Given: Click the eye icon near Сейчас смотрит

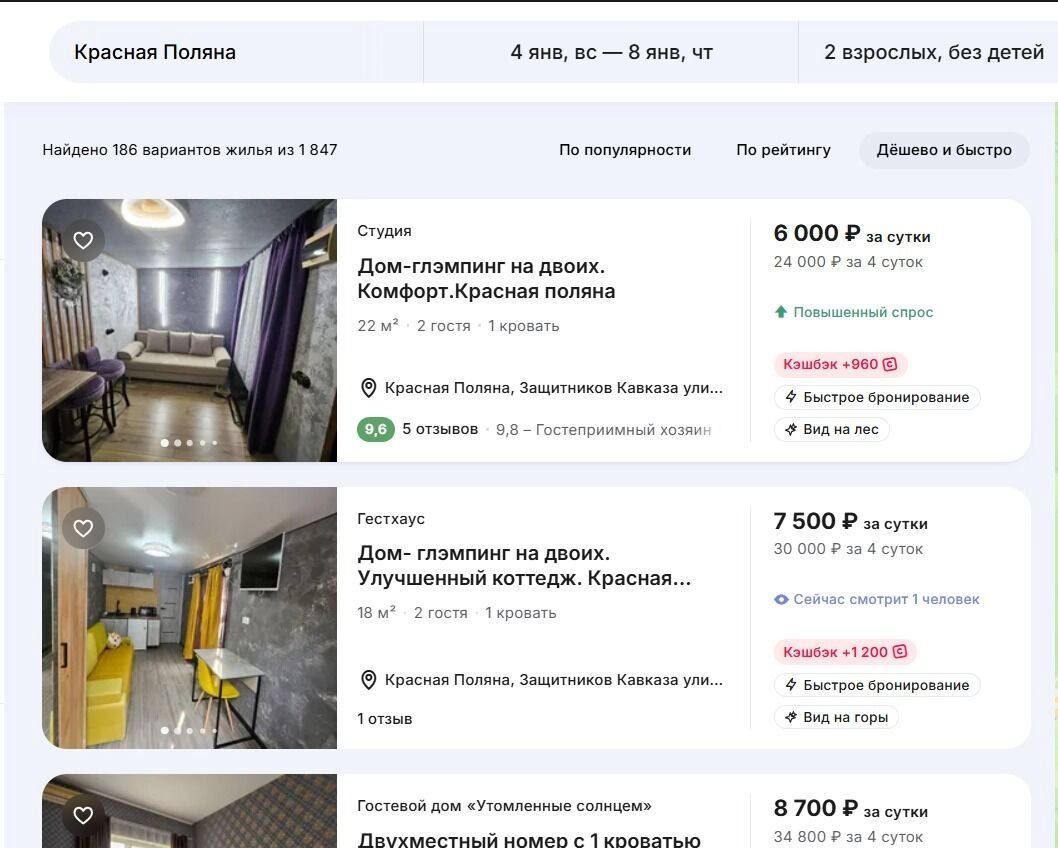Looking at the screenshot, I should [781, 600].
